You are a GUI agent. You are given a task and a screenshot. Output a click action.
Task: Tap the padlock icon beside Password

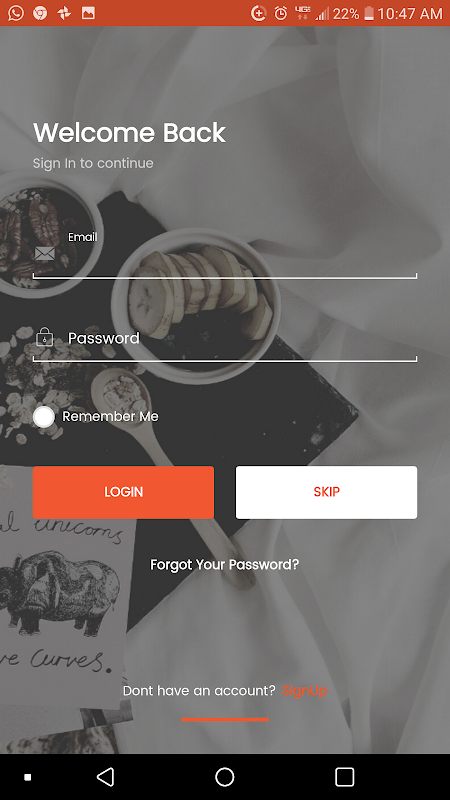(44, 337)
